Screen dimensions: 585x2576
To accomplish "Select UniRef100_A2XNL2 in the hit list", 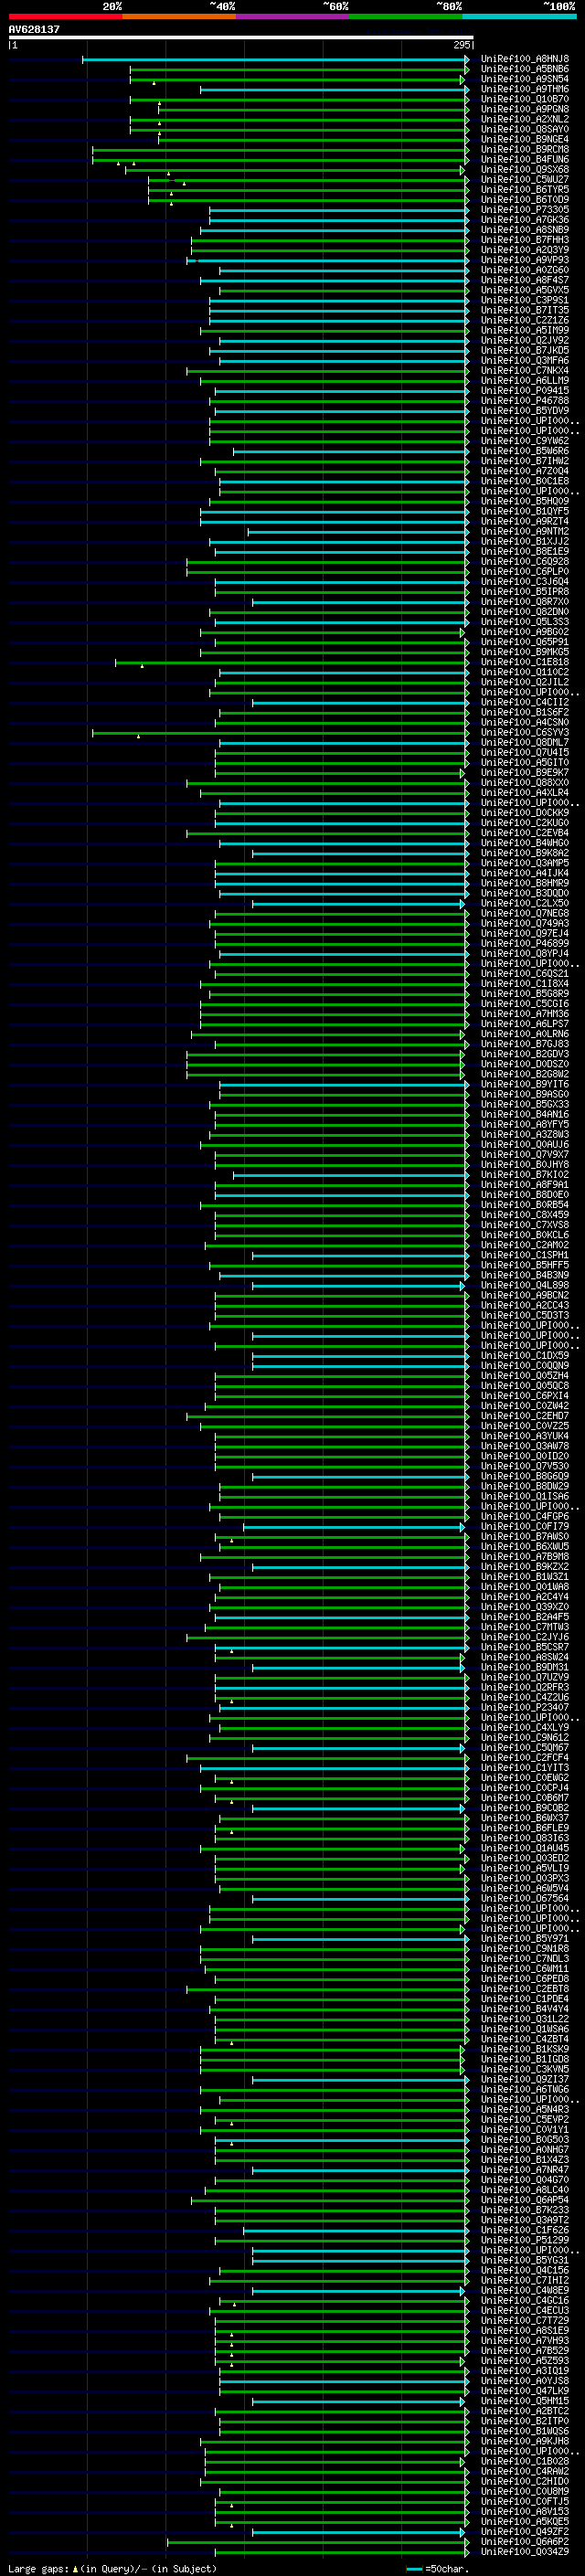I will (525, 119).
